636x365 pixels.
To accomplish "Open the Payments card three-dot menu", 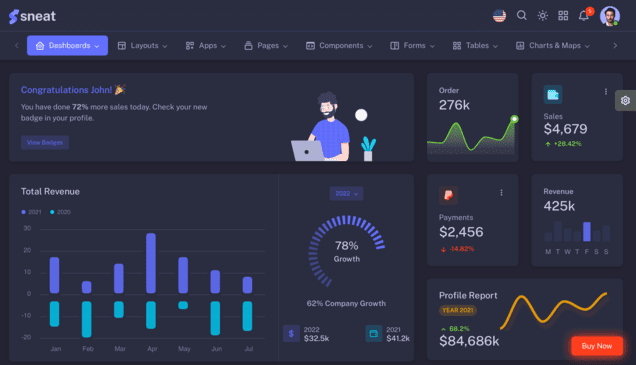I will [x=501, y=193].
